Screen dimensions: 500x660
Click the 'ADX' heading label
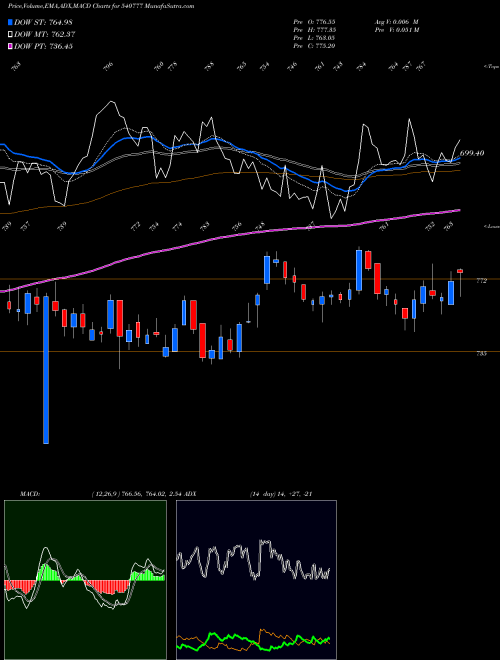(x=190, y=494)
